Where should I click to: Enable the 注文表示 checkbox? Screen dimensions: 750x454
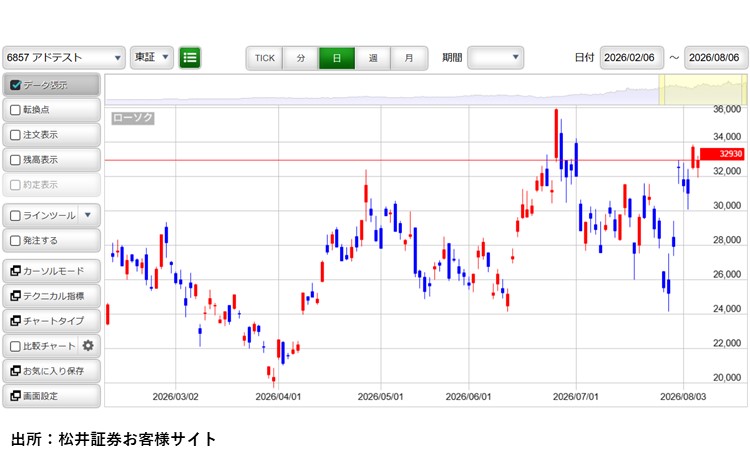(x=15, y=135)
